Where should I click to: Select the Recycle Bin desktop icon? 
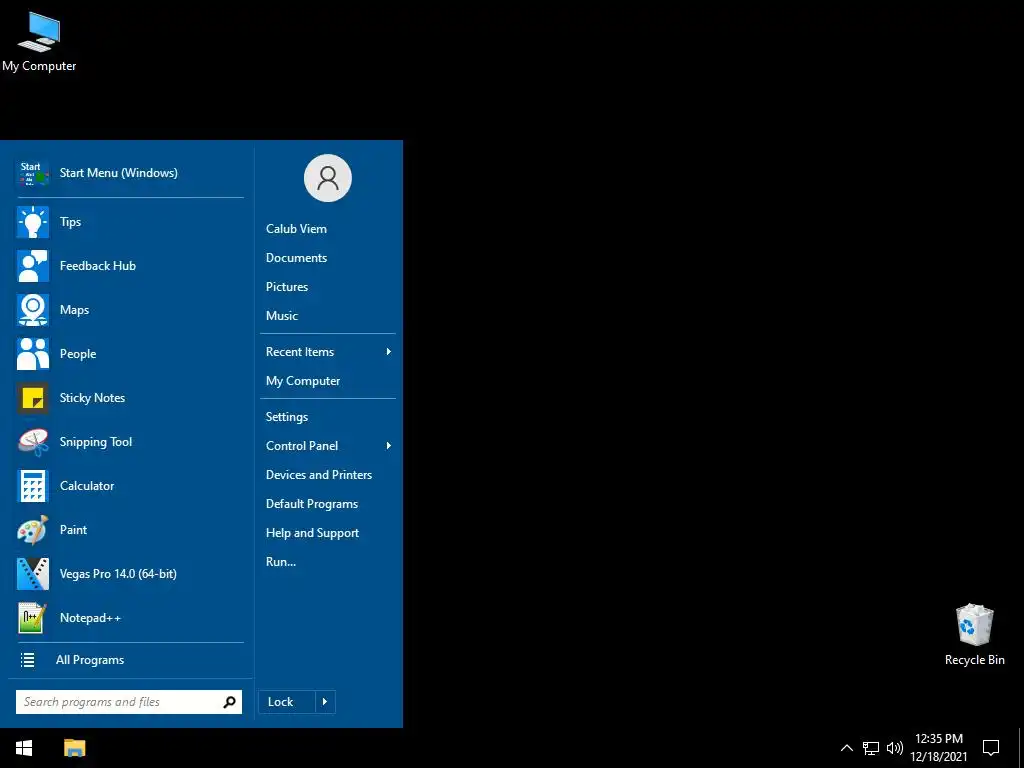tap(974, 635)
